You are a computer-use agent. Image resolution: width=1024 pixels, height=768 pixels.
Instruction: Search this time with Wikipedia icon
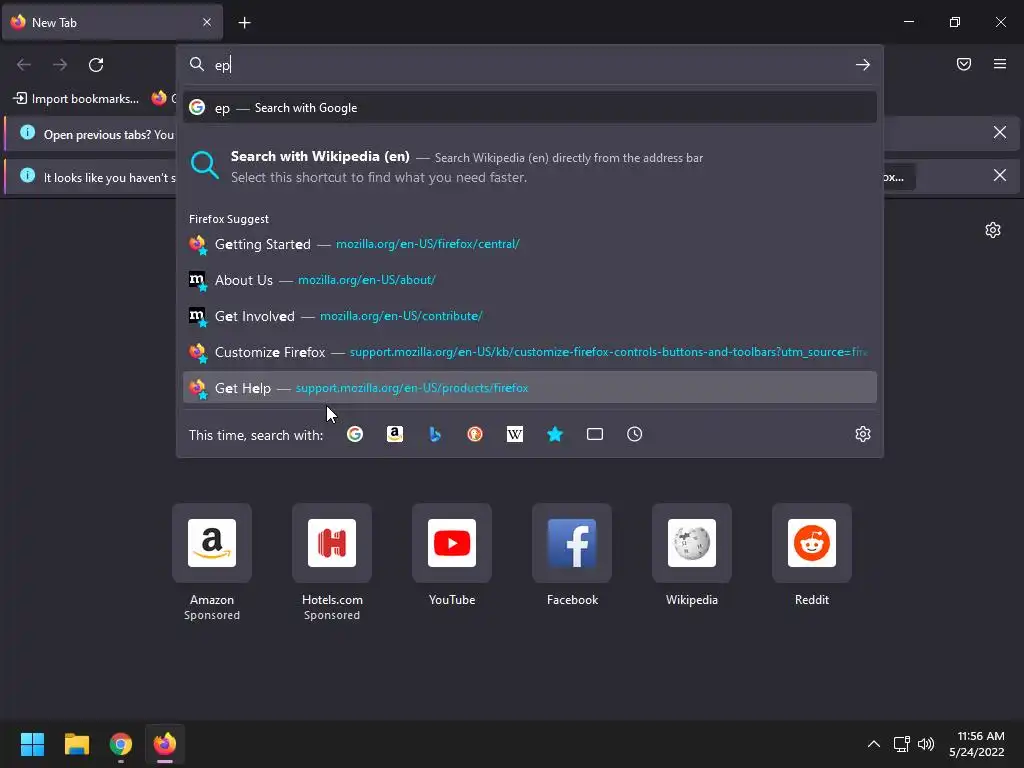[515, 434]
